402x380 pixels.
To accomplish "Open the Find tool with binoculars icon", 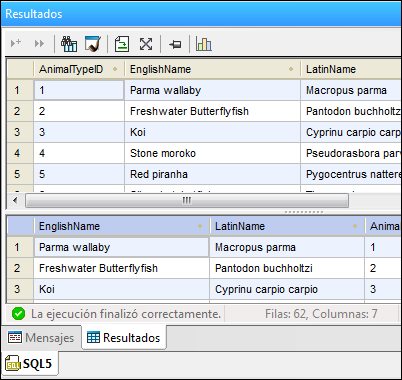I will click(x=69, y=44).
